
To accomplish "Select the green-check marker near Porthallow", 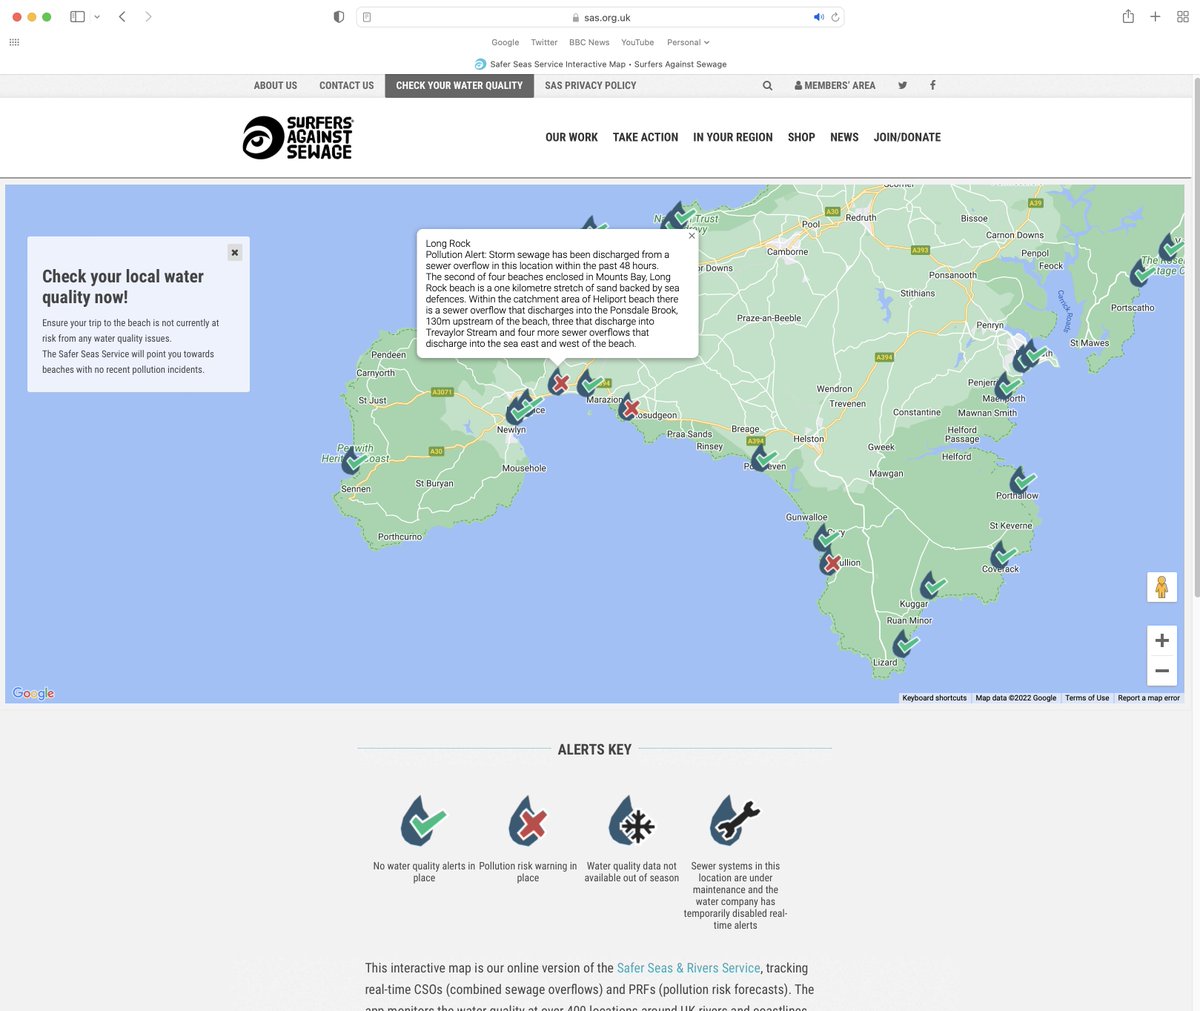I will (x=1021, y=481).
